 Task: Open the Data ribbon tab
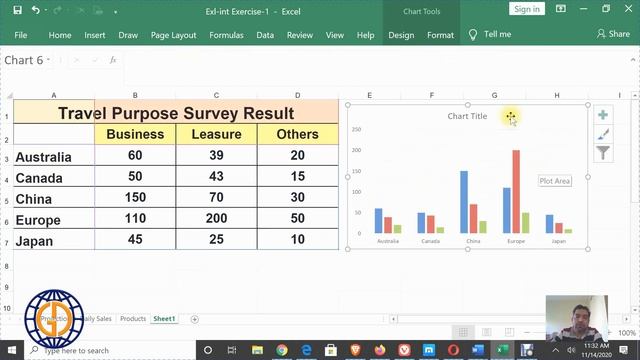[265, 36]
